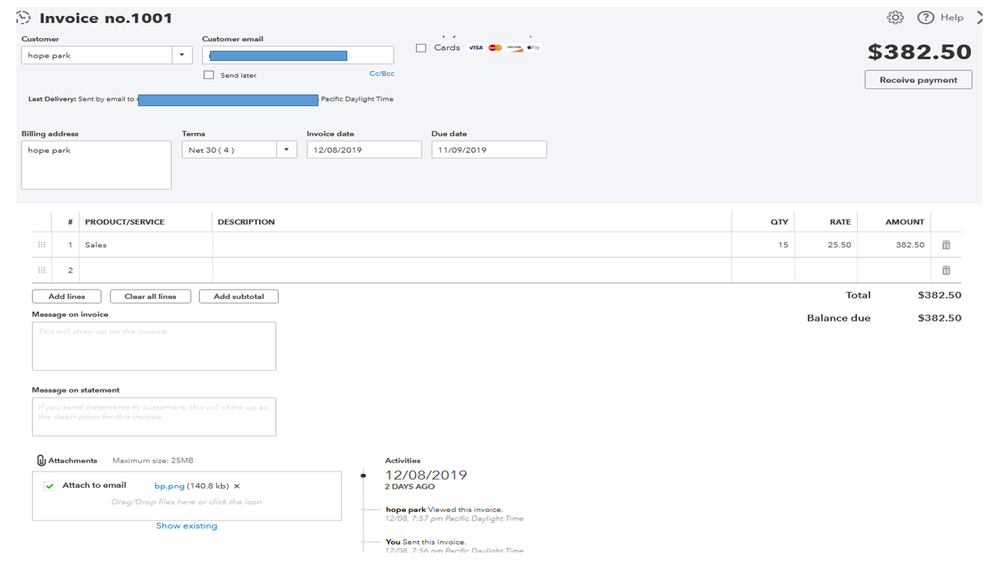
Task: Click the Add subtotal button
Action: (x=238, y=297)
